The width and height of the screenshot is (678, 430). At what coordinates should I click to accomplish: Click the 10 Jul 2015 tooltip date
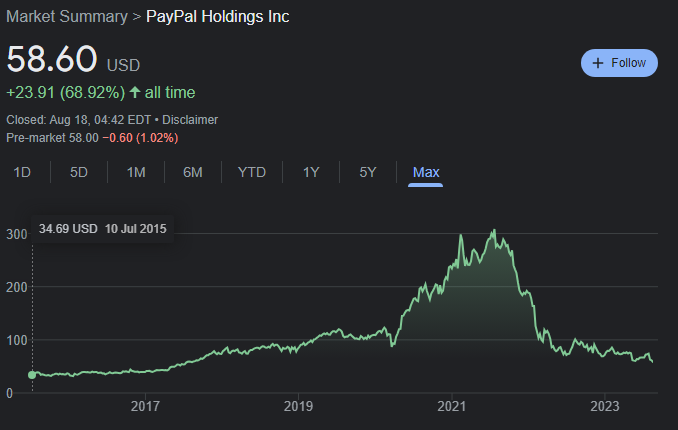(x=136, y=228)
